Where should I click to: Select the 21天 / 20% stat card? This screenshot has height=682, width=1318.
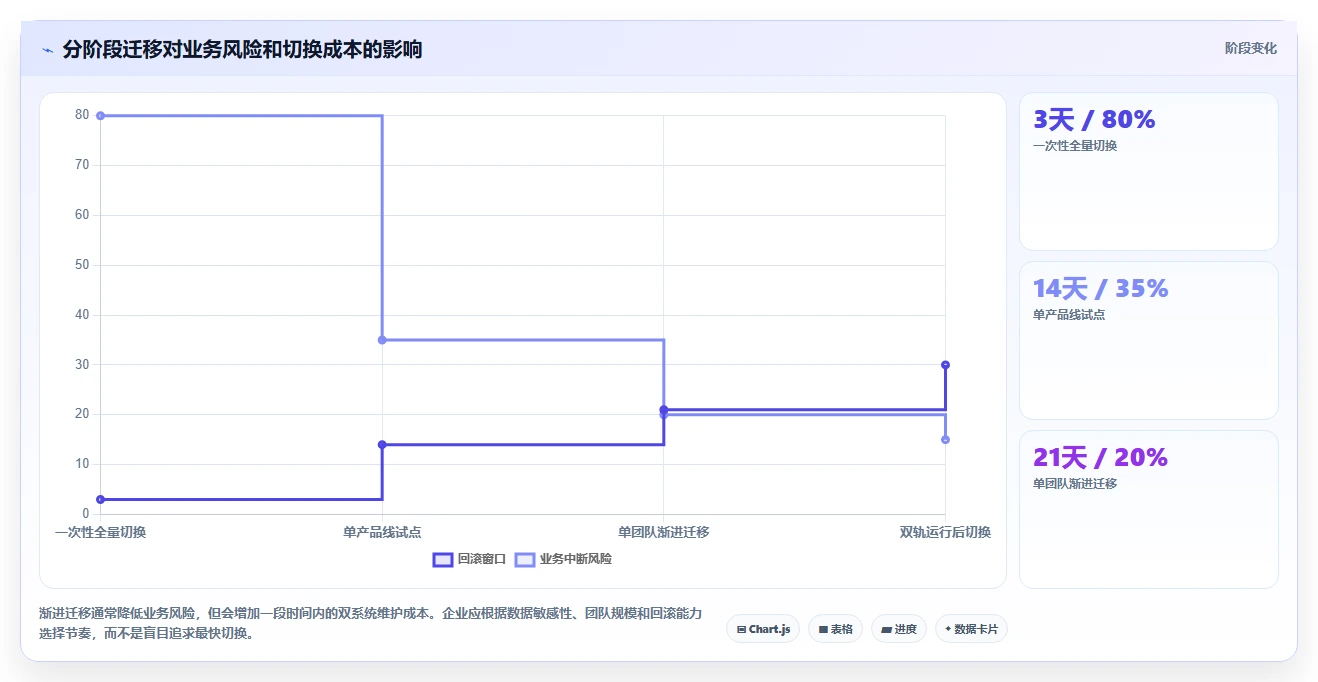[x=1148, y=509]
